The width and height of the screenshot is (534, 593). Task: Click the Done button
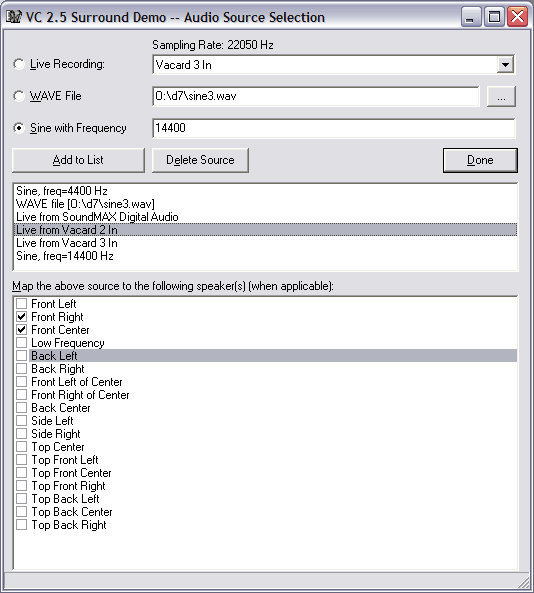pos(480,160)
